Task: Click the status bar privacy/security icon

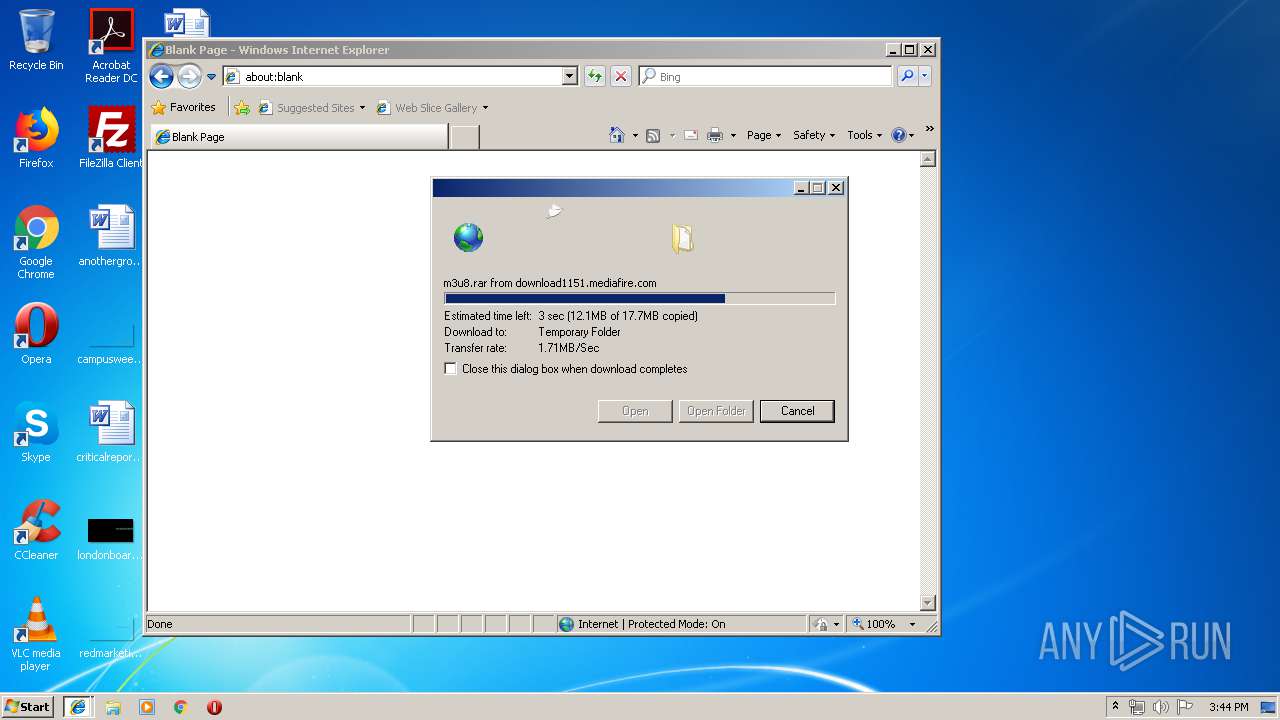Action: point(823,624)
